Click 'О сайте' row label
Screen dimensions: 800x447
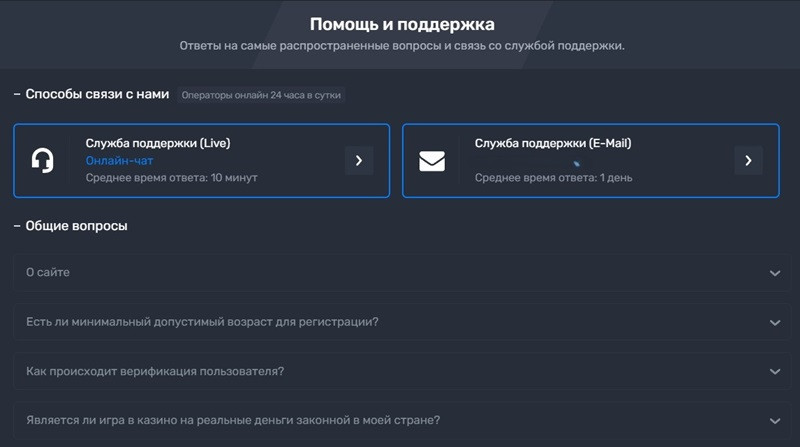(48, 272)
